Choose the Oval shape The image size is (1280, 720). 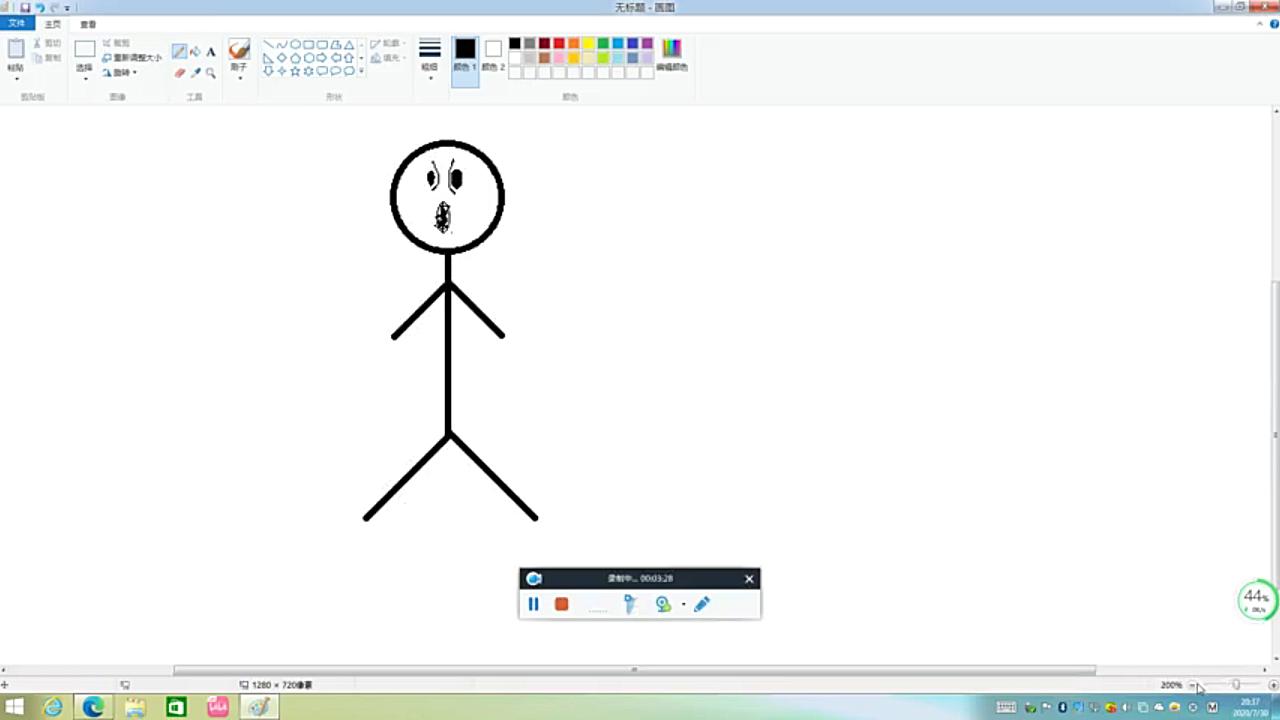(295, 44)
